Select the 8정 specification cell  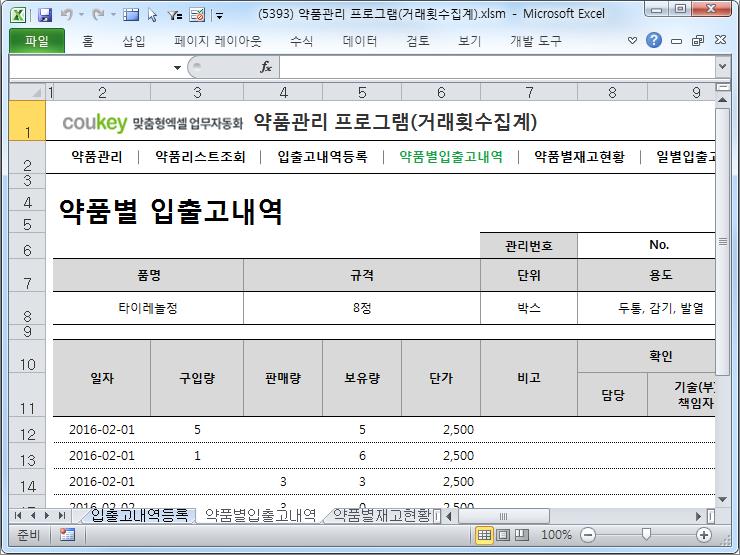tap(362, 308)
